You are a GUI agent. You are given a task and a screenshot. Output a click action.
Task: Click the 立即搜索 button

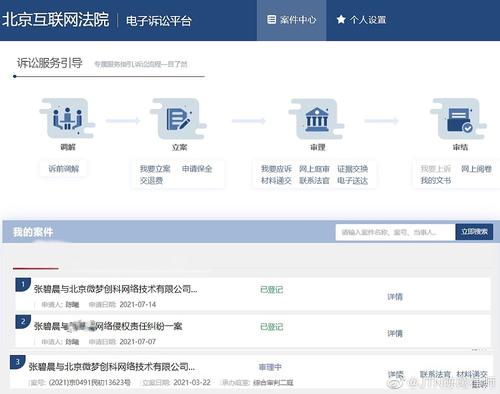click(474, 232)
